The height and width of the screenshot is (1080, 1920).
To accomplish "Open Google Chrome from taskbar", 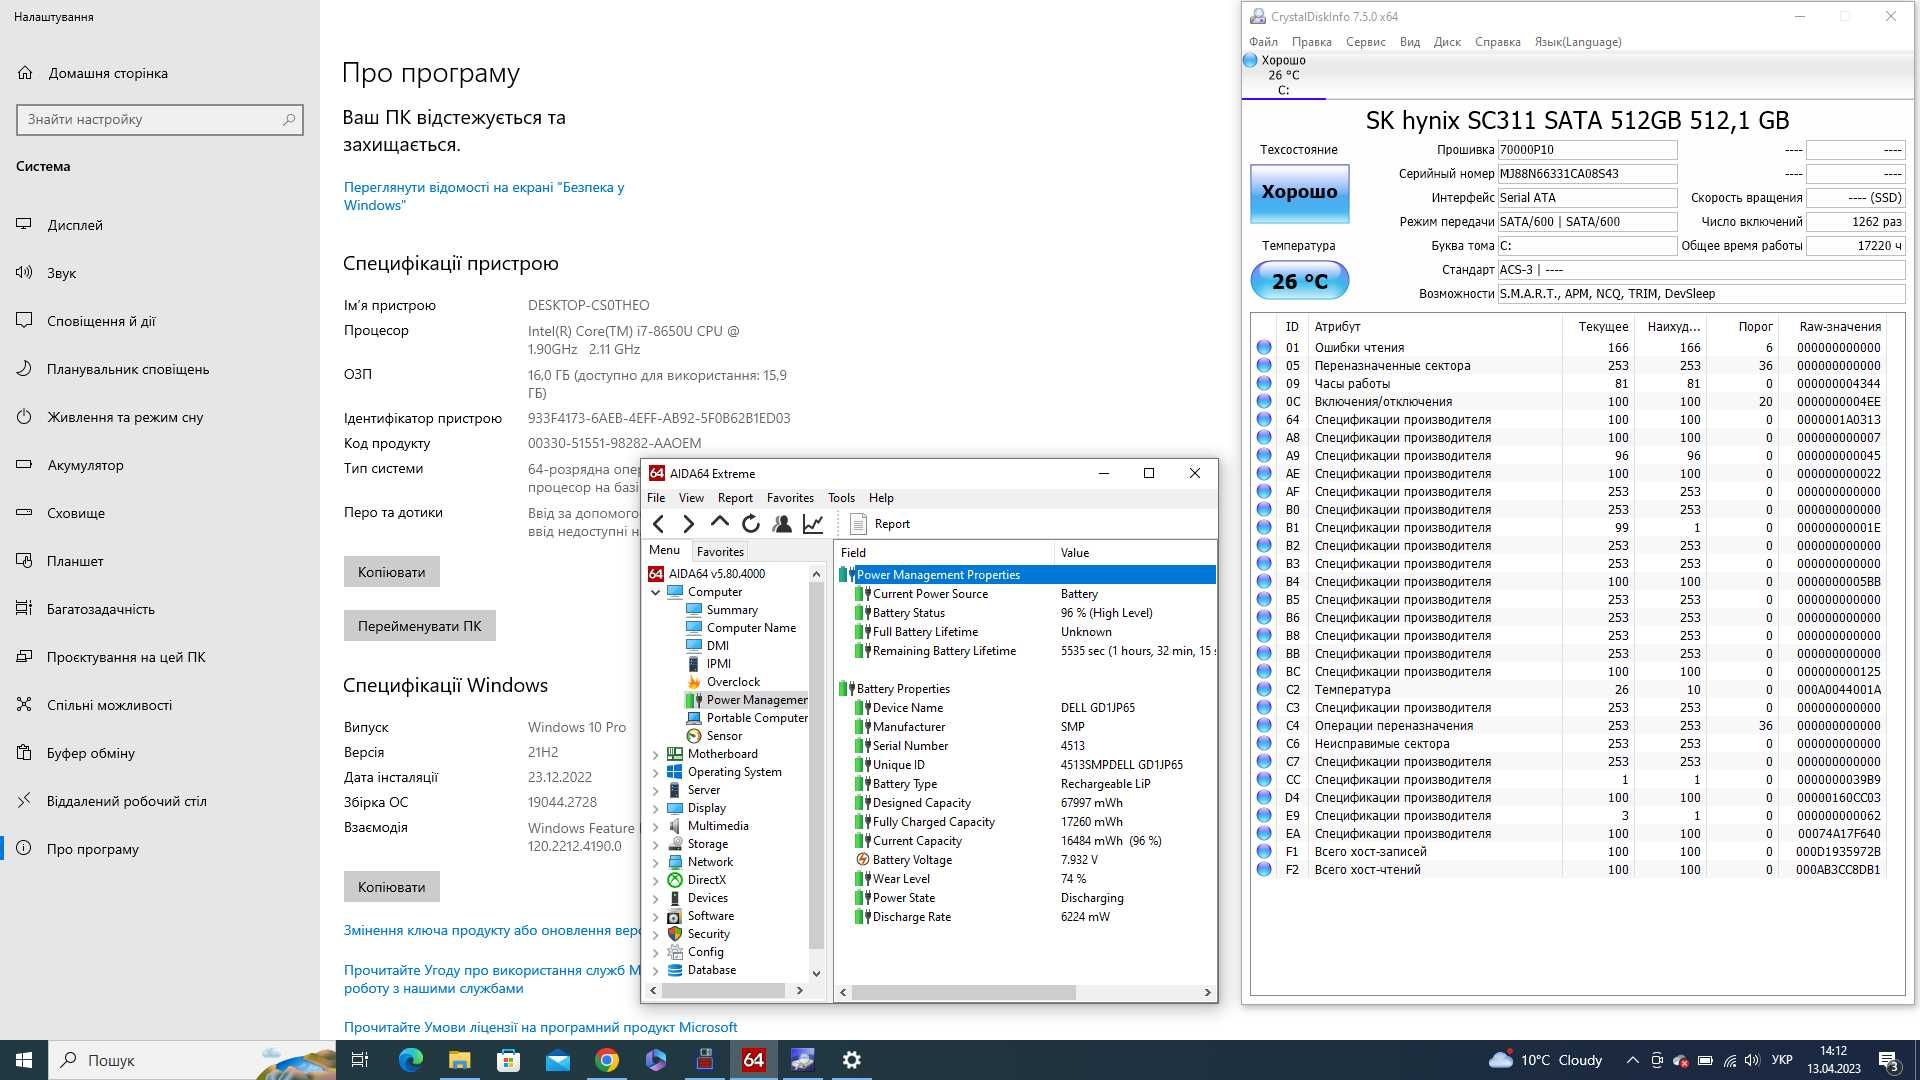I will (606, 1060).
